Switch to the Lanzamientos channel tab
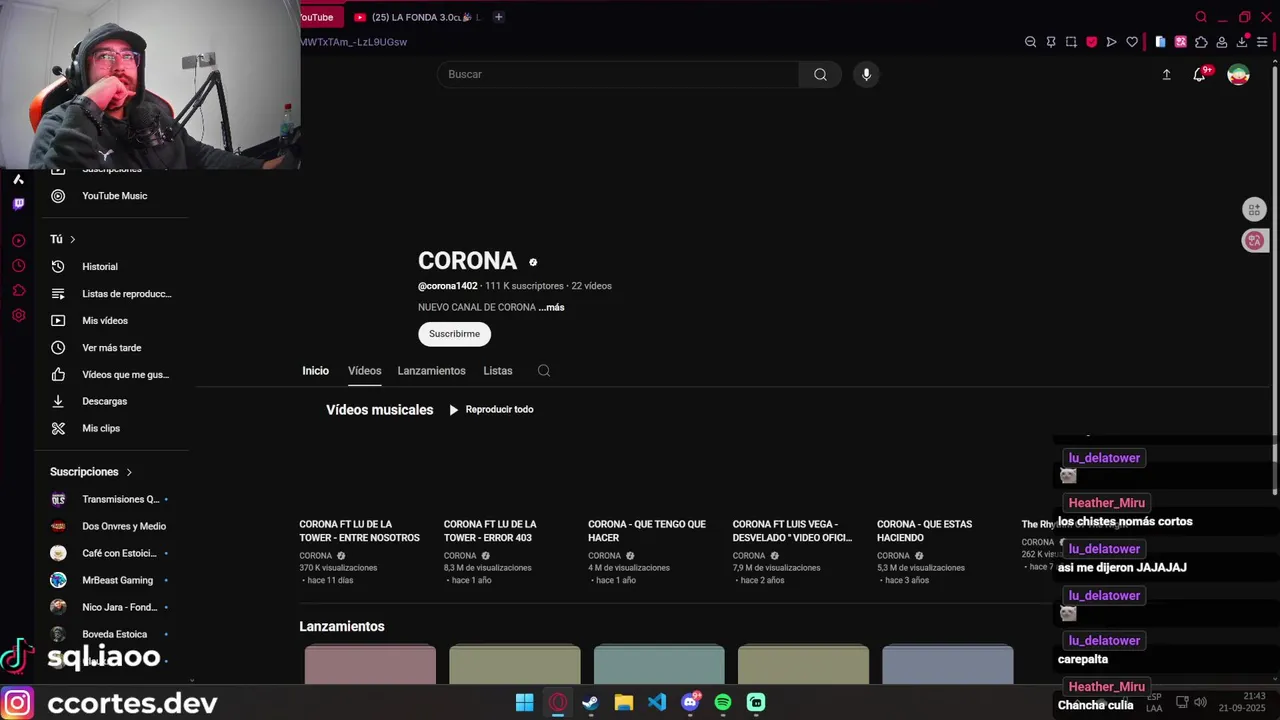 tap(431, 371)
